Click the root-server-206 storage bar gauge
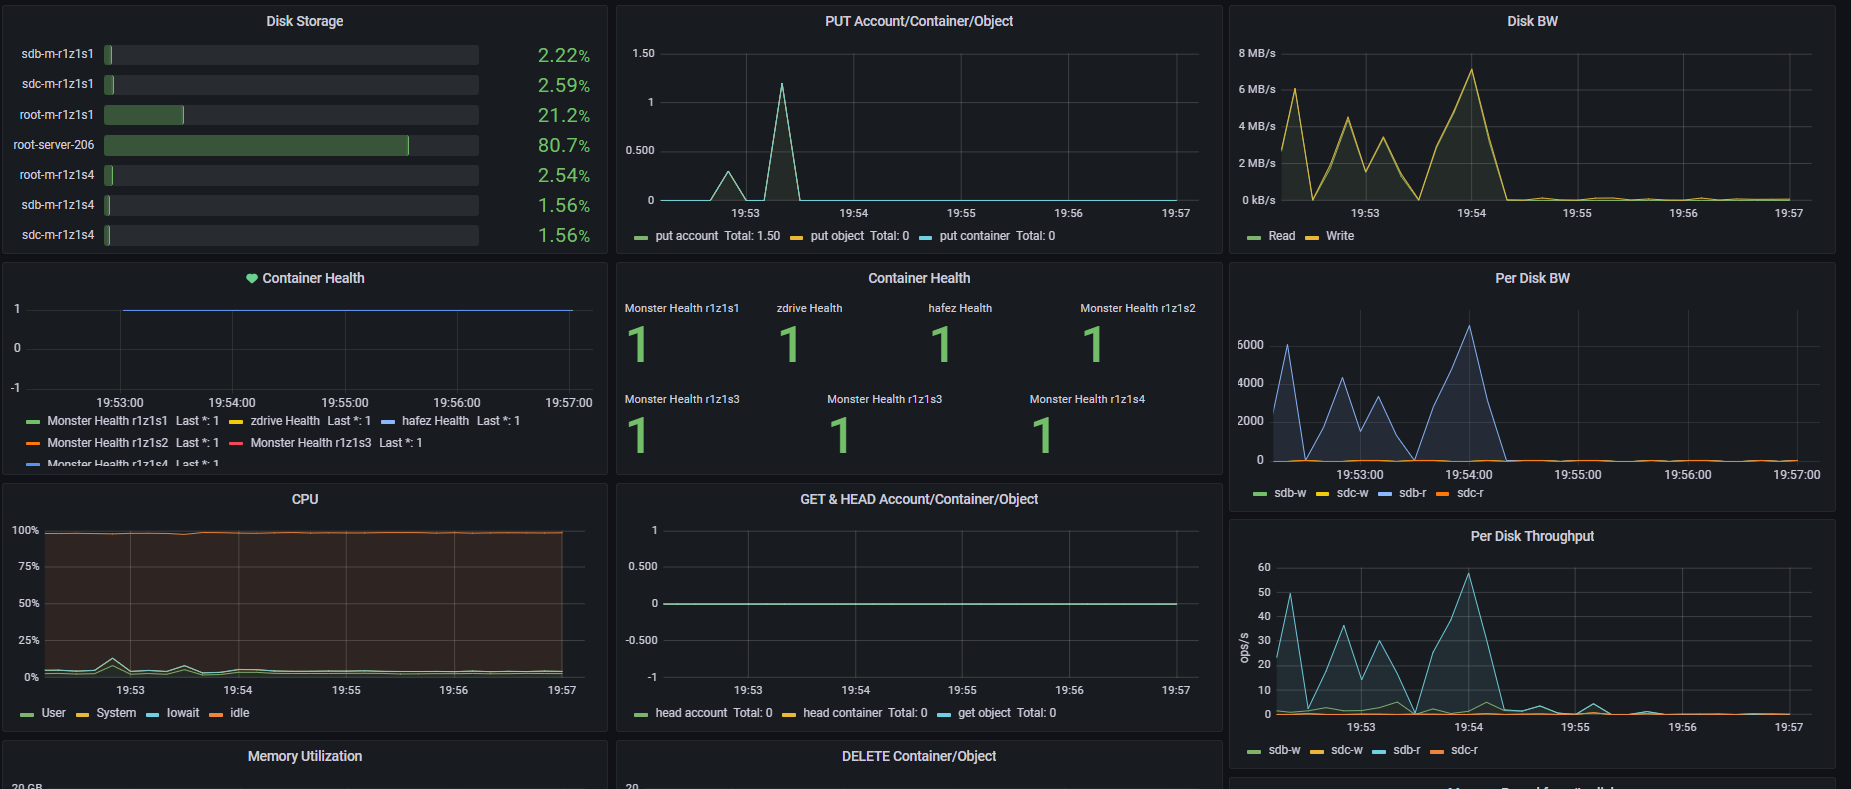This screenshot has height=789, width=1851. 291,145
